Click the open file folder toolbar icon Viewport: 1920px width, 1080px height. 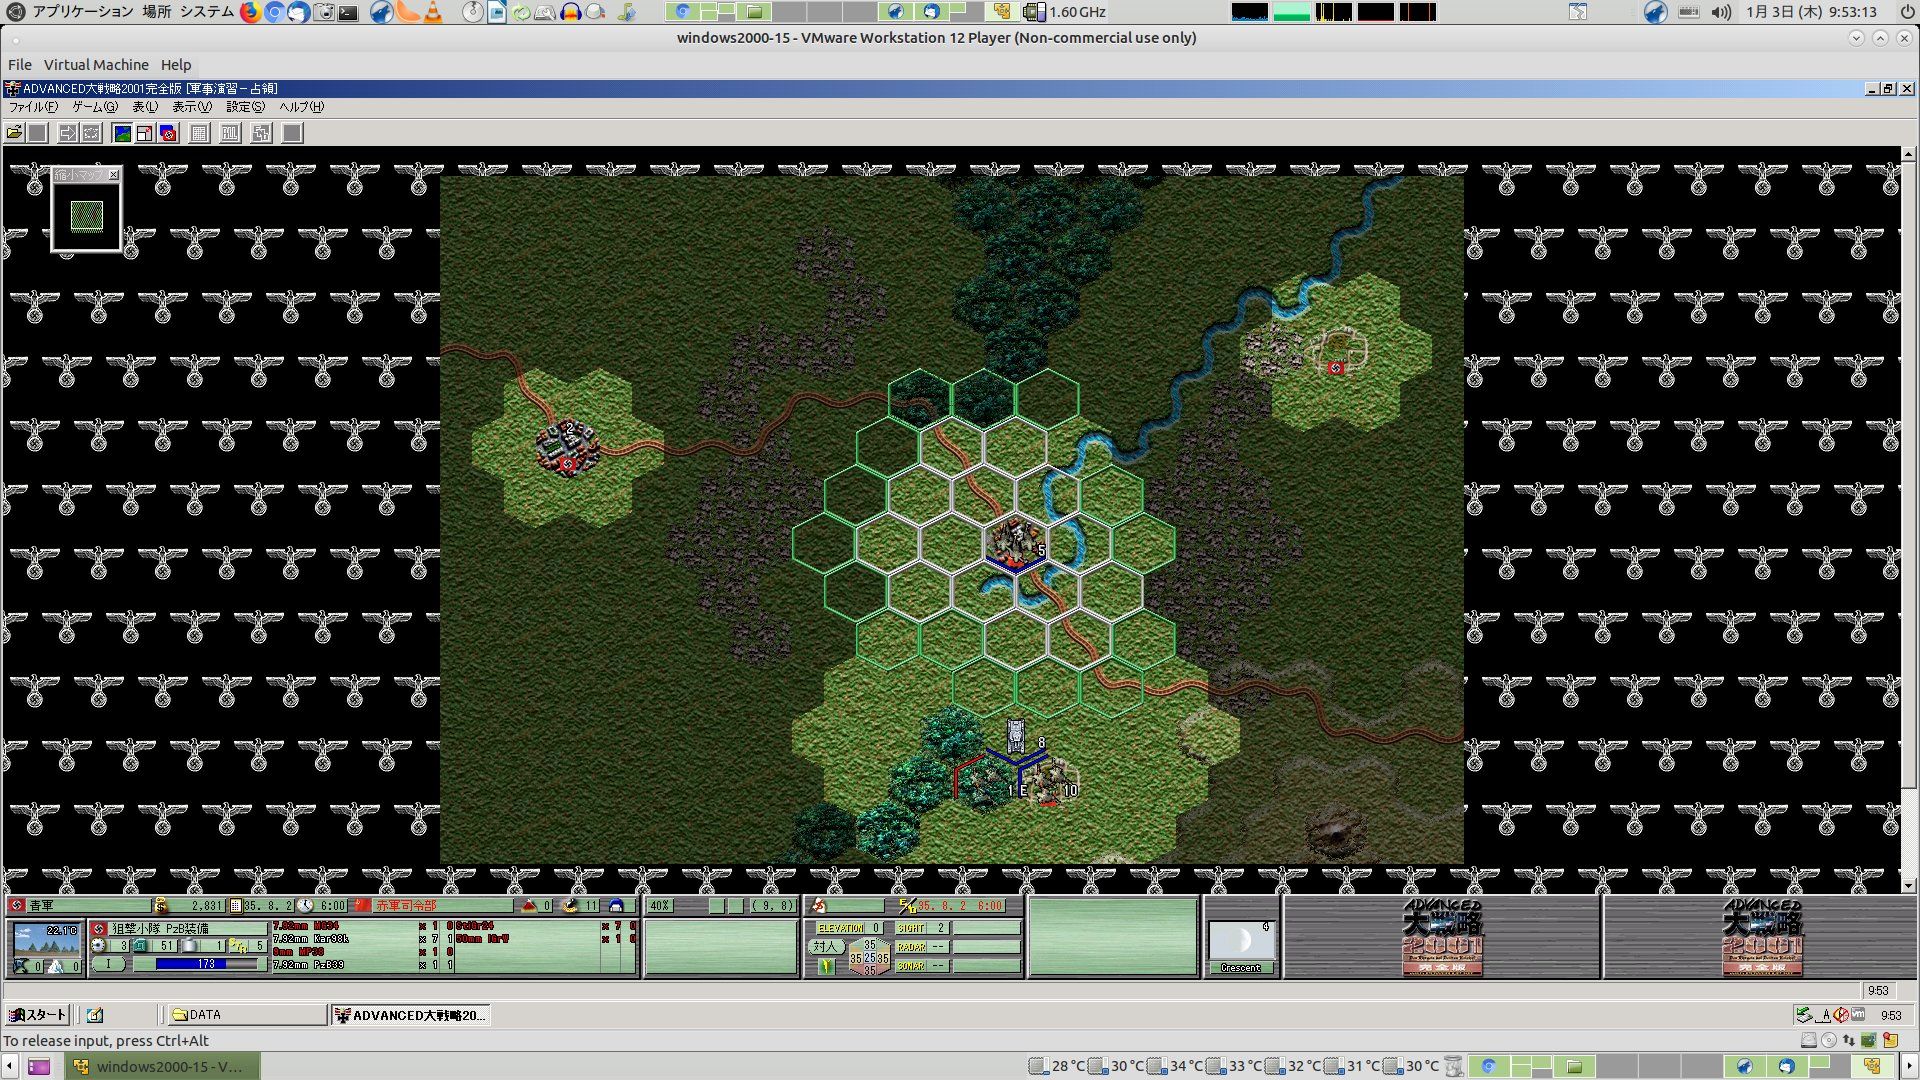coord(14,133)
